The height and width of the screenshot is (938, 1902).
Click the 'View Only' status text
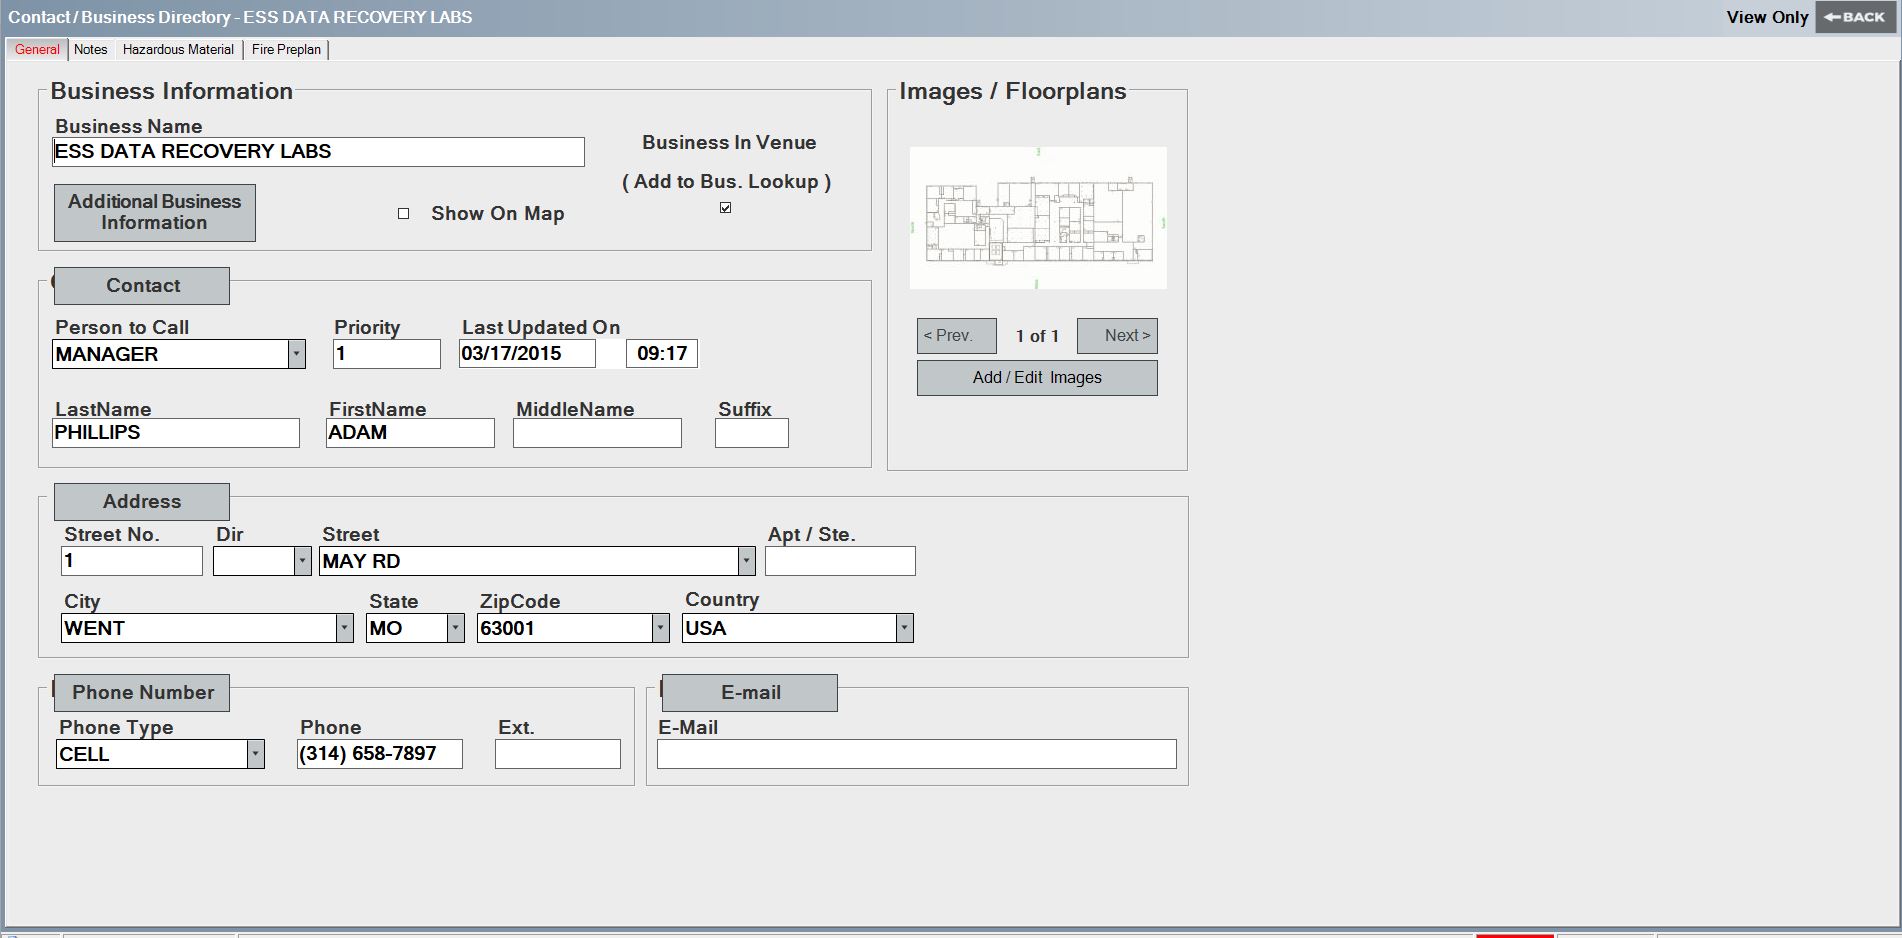click(1767, 17)
